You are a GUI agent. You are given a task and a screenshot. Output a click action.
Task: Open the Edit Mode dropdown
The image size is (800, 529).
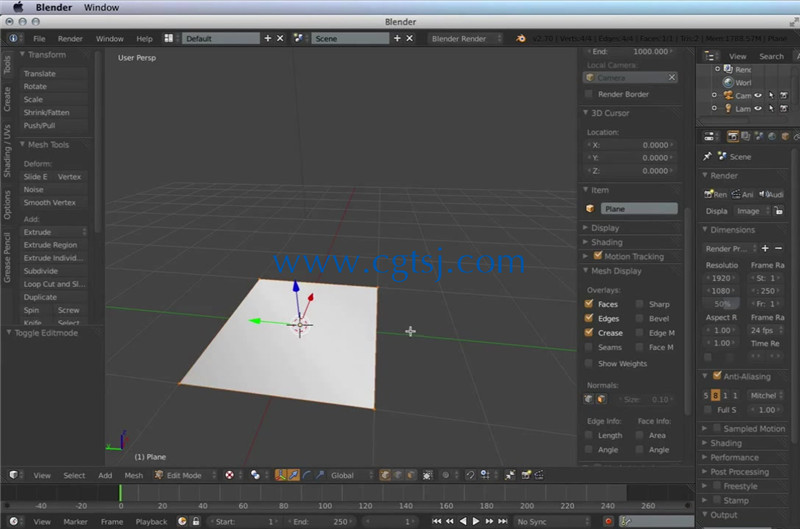(x=186, y=475)
